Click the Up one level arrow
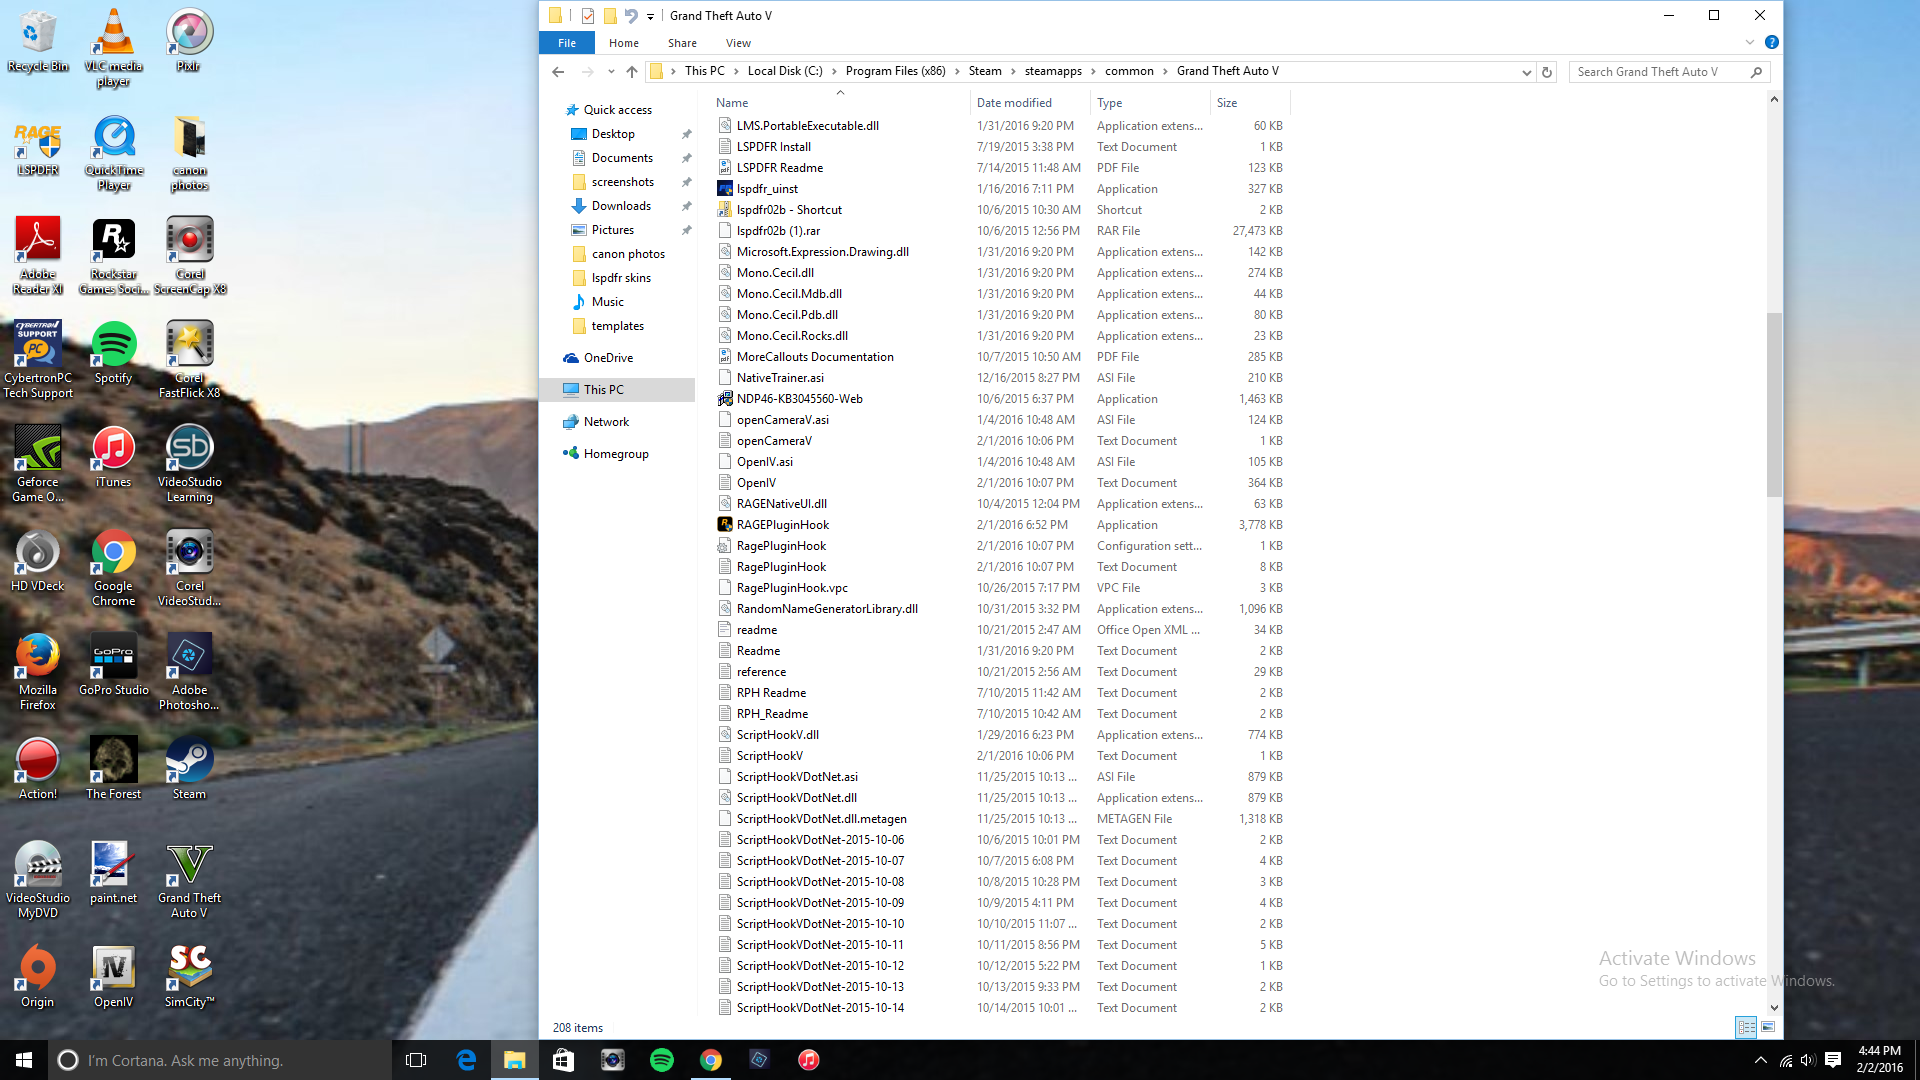Screen dimensions: 1920x1080 coord(631,71)
